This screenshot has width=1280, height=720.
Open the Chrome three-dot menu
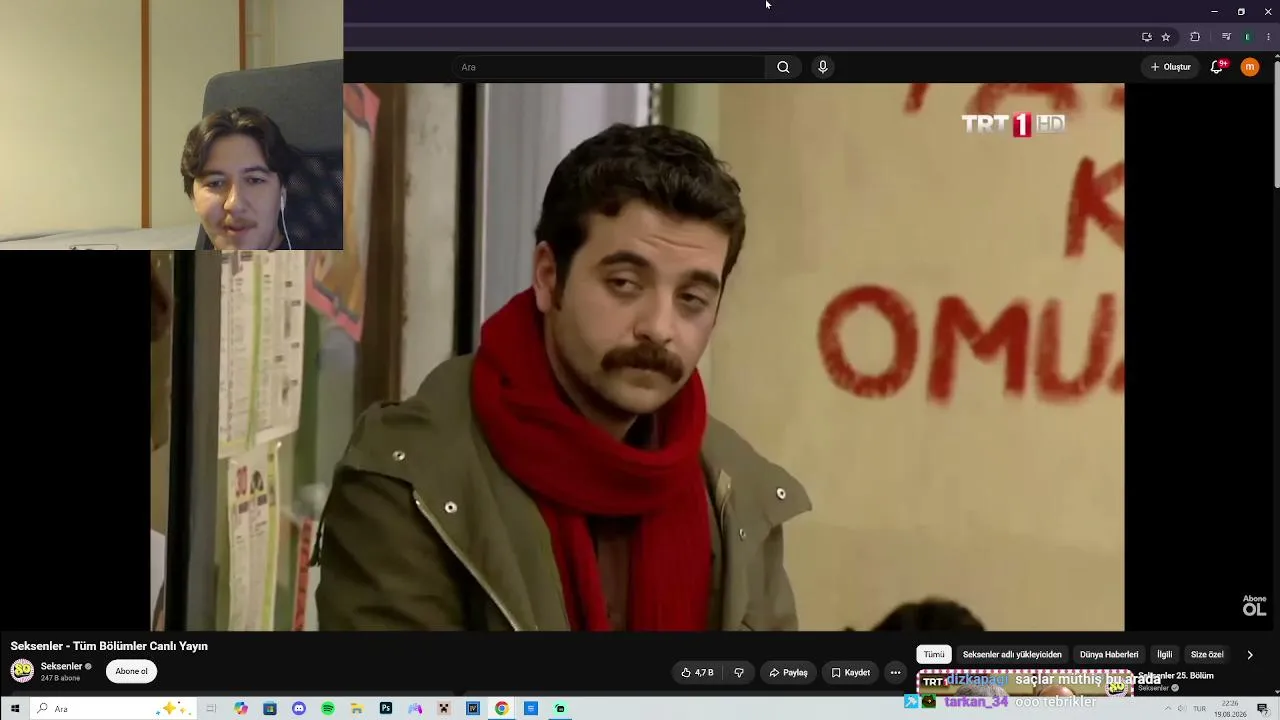pos(1268,37)
